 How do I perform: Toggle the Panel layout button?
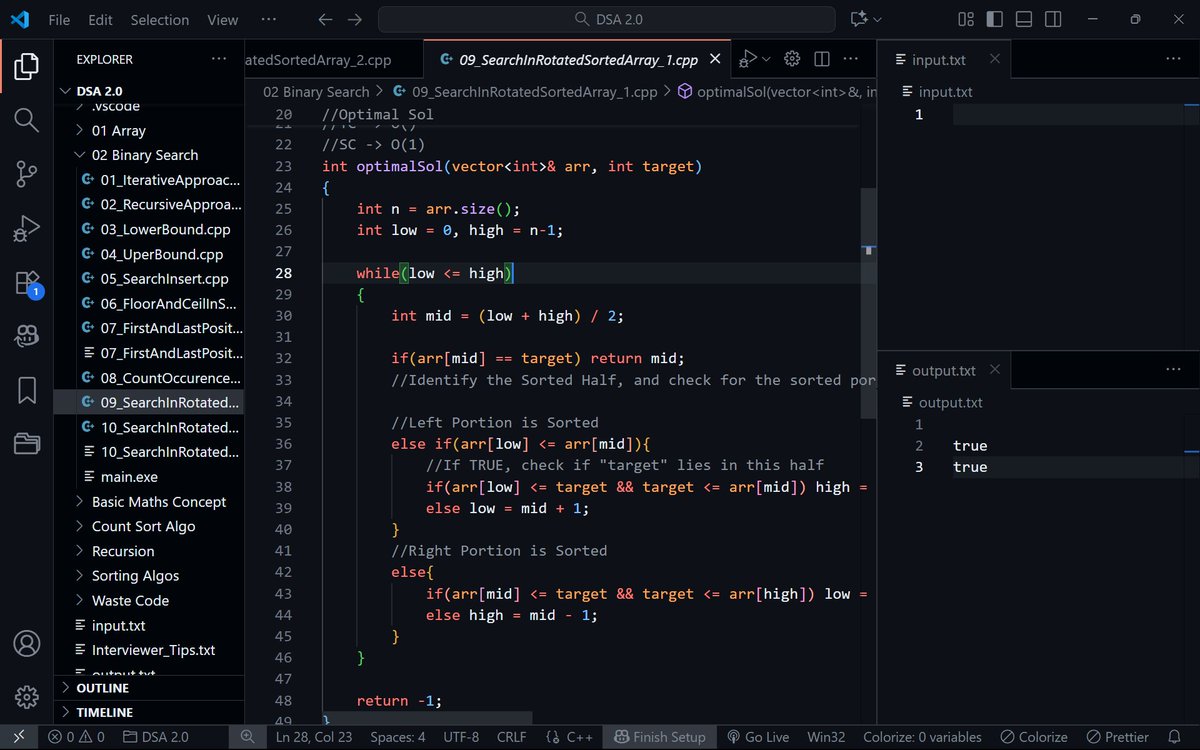[1024, 19]
